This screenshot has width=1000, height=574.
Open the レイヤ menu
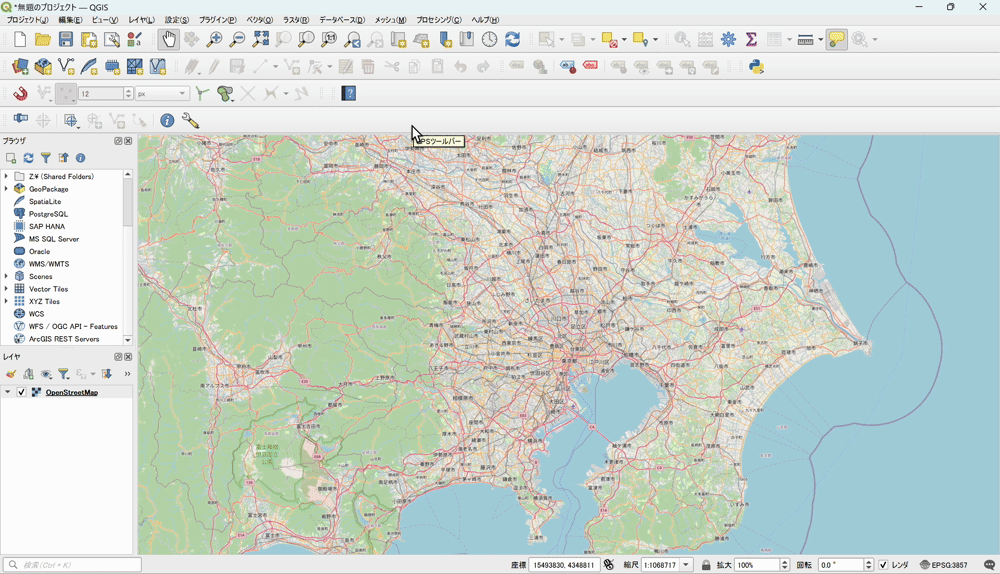(x=141, y=20)
